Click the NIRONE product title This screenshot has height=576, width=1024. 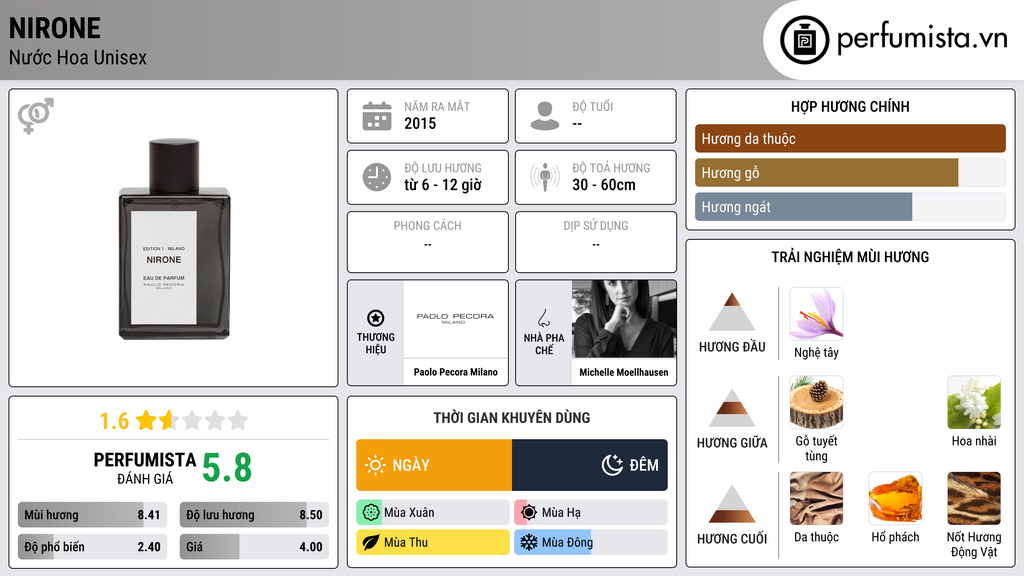[55, 28]
